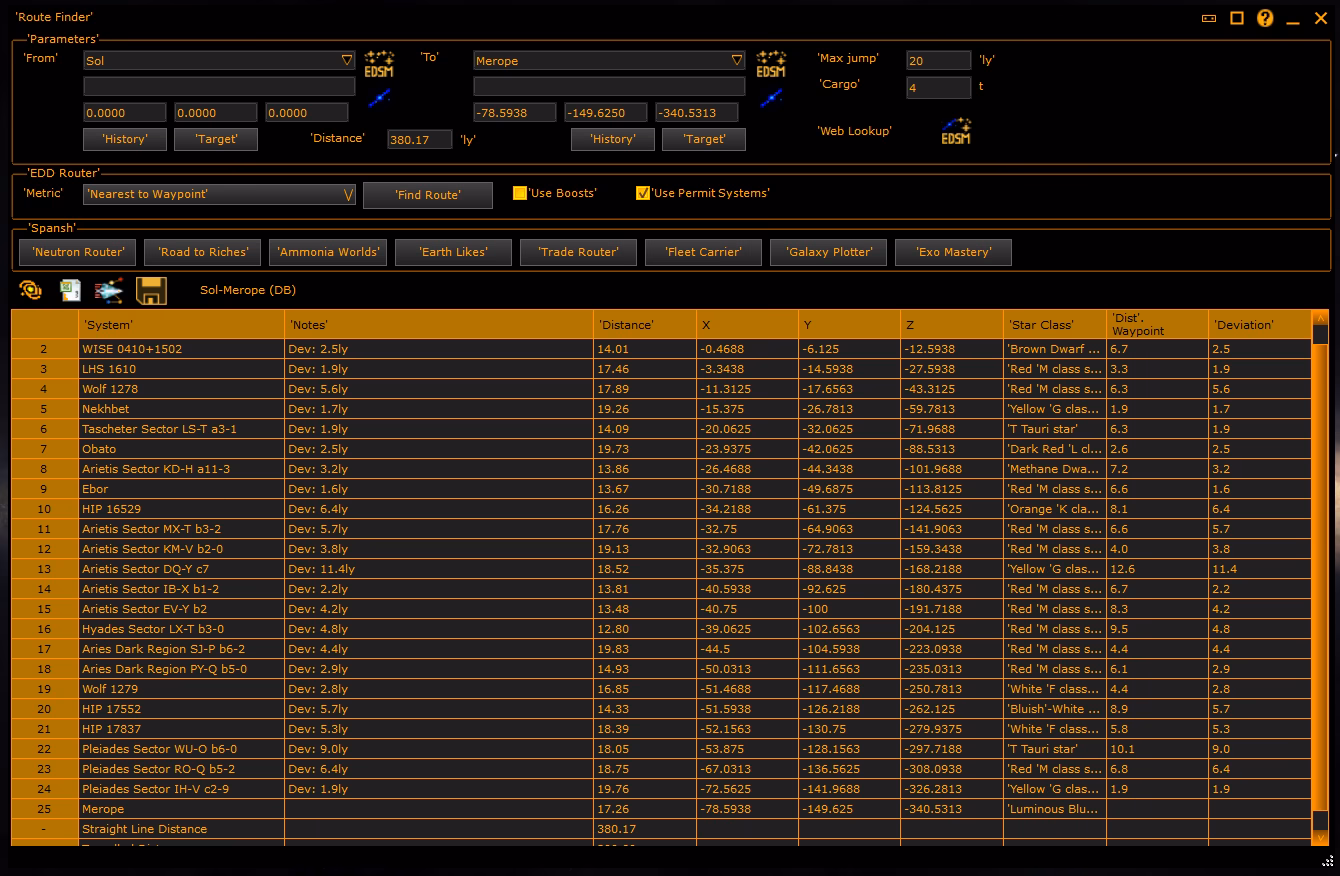This screenshot has height=876, width=1340.
Task: Open the Galaxy Plotter
Action: [x=829, y=252]
